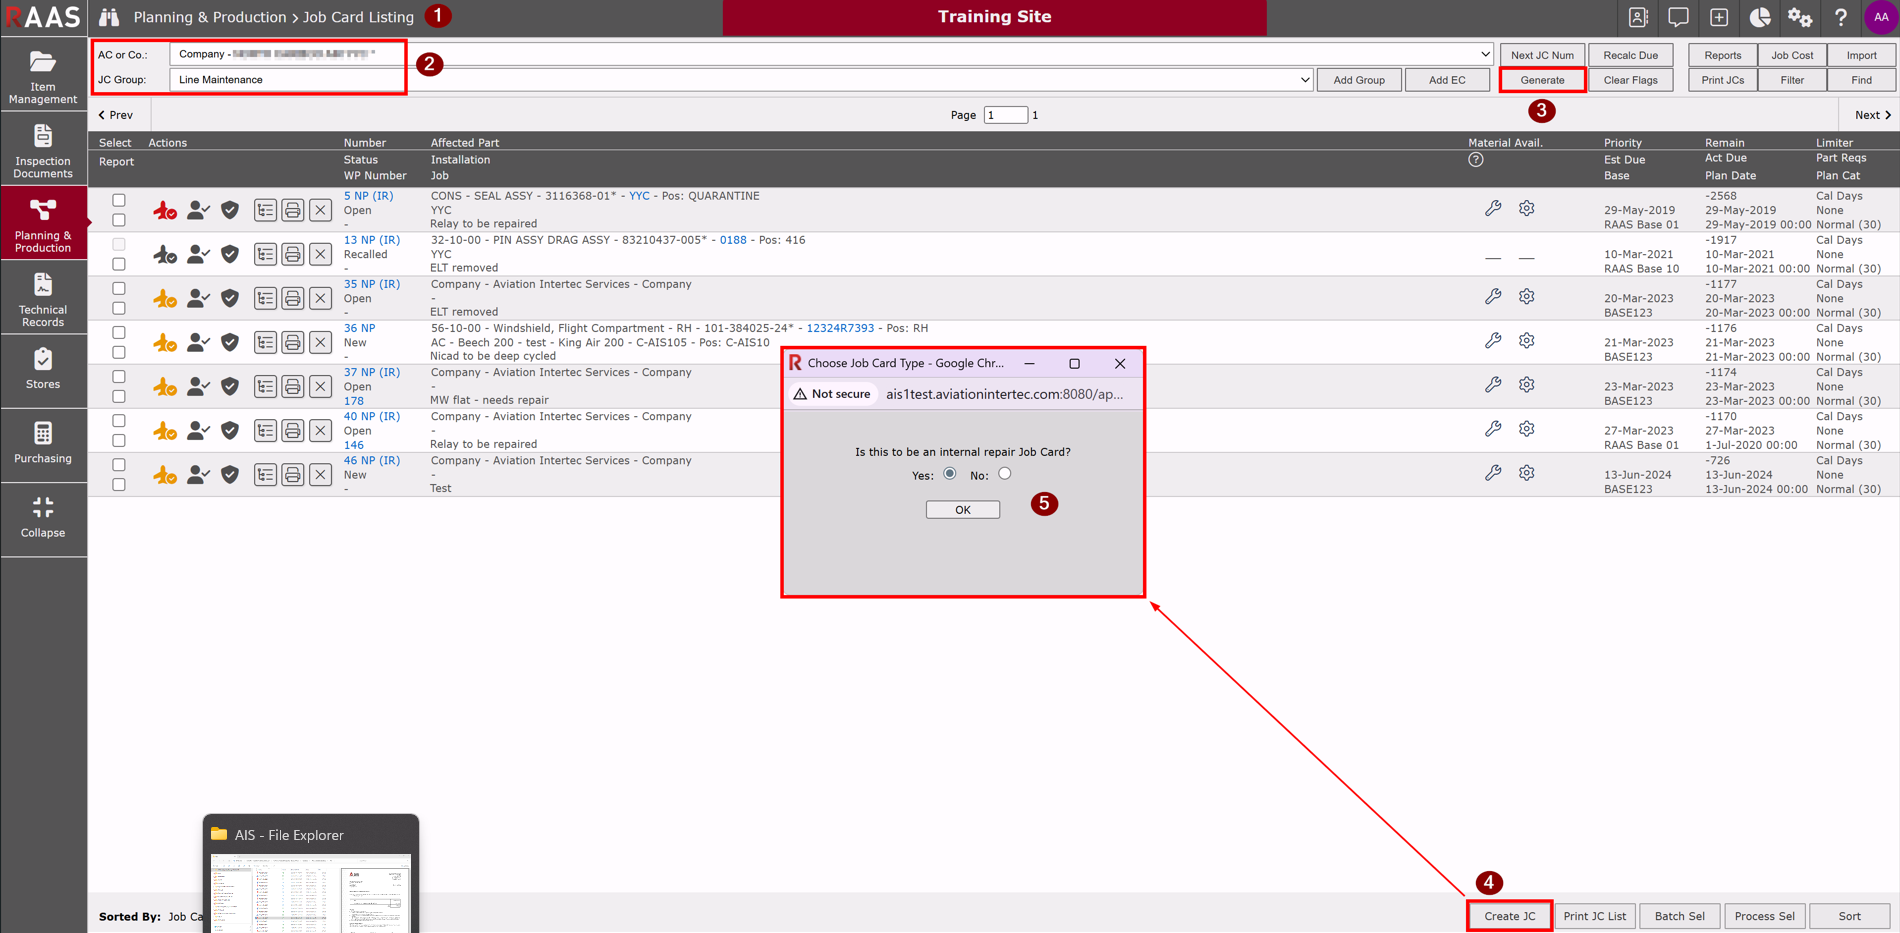Collapse the sidebar menu
1900x933 pixels.
pos(43,517)
